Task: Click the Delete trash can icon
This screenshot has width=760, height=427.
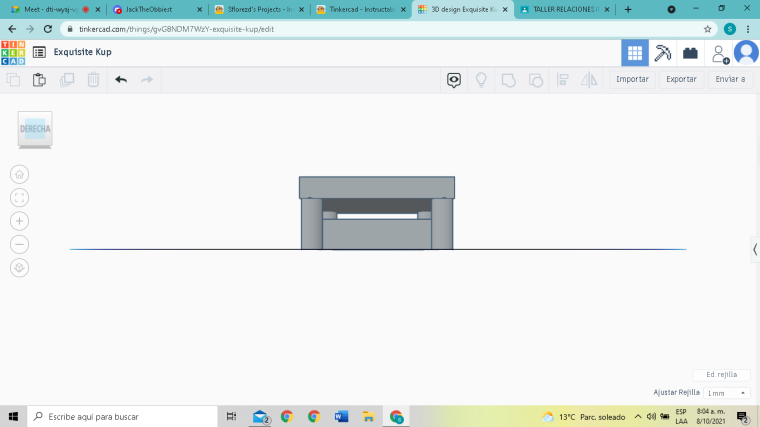Action: 94,79
